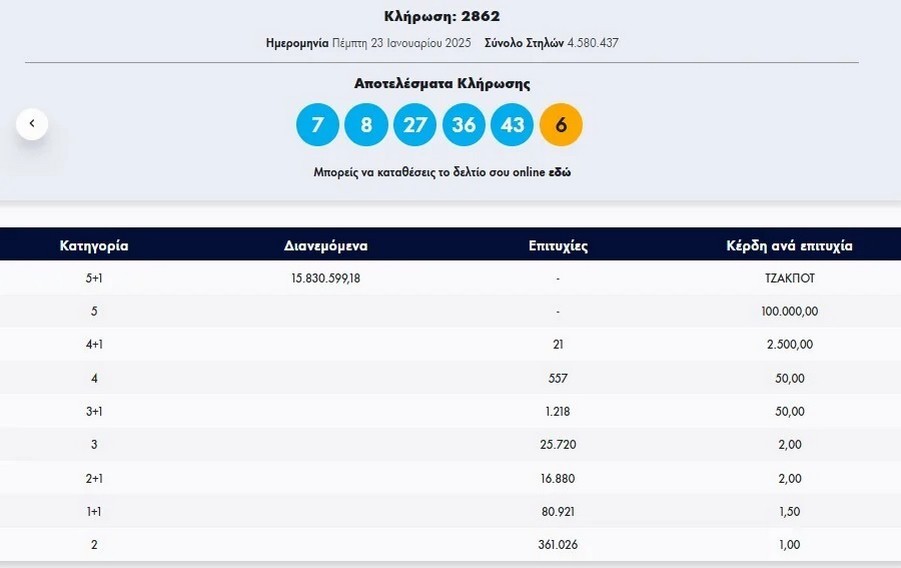Click the draw title Κλήρωση: 2862
Screen dimensions: 901x568
(442, 16)
